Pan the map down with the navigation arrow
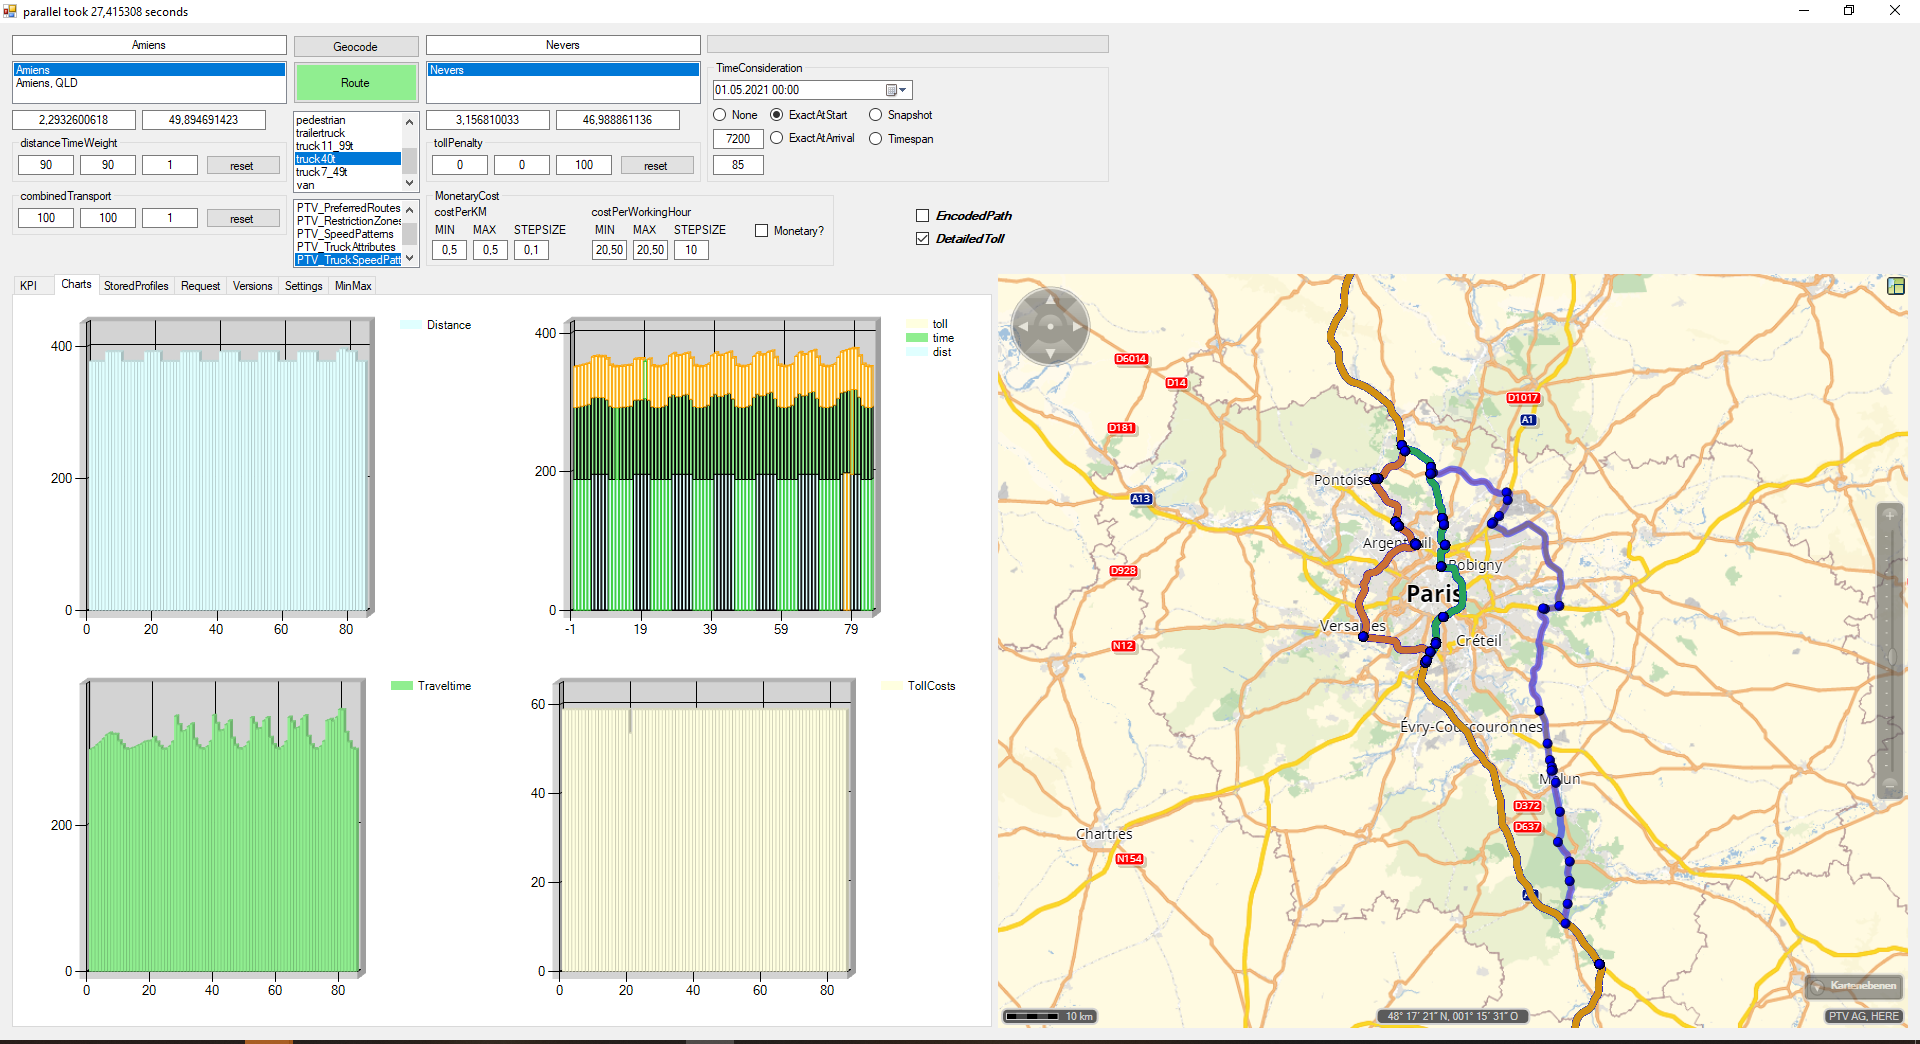 [1050, 353]
